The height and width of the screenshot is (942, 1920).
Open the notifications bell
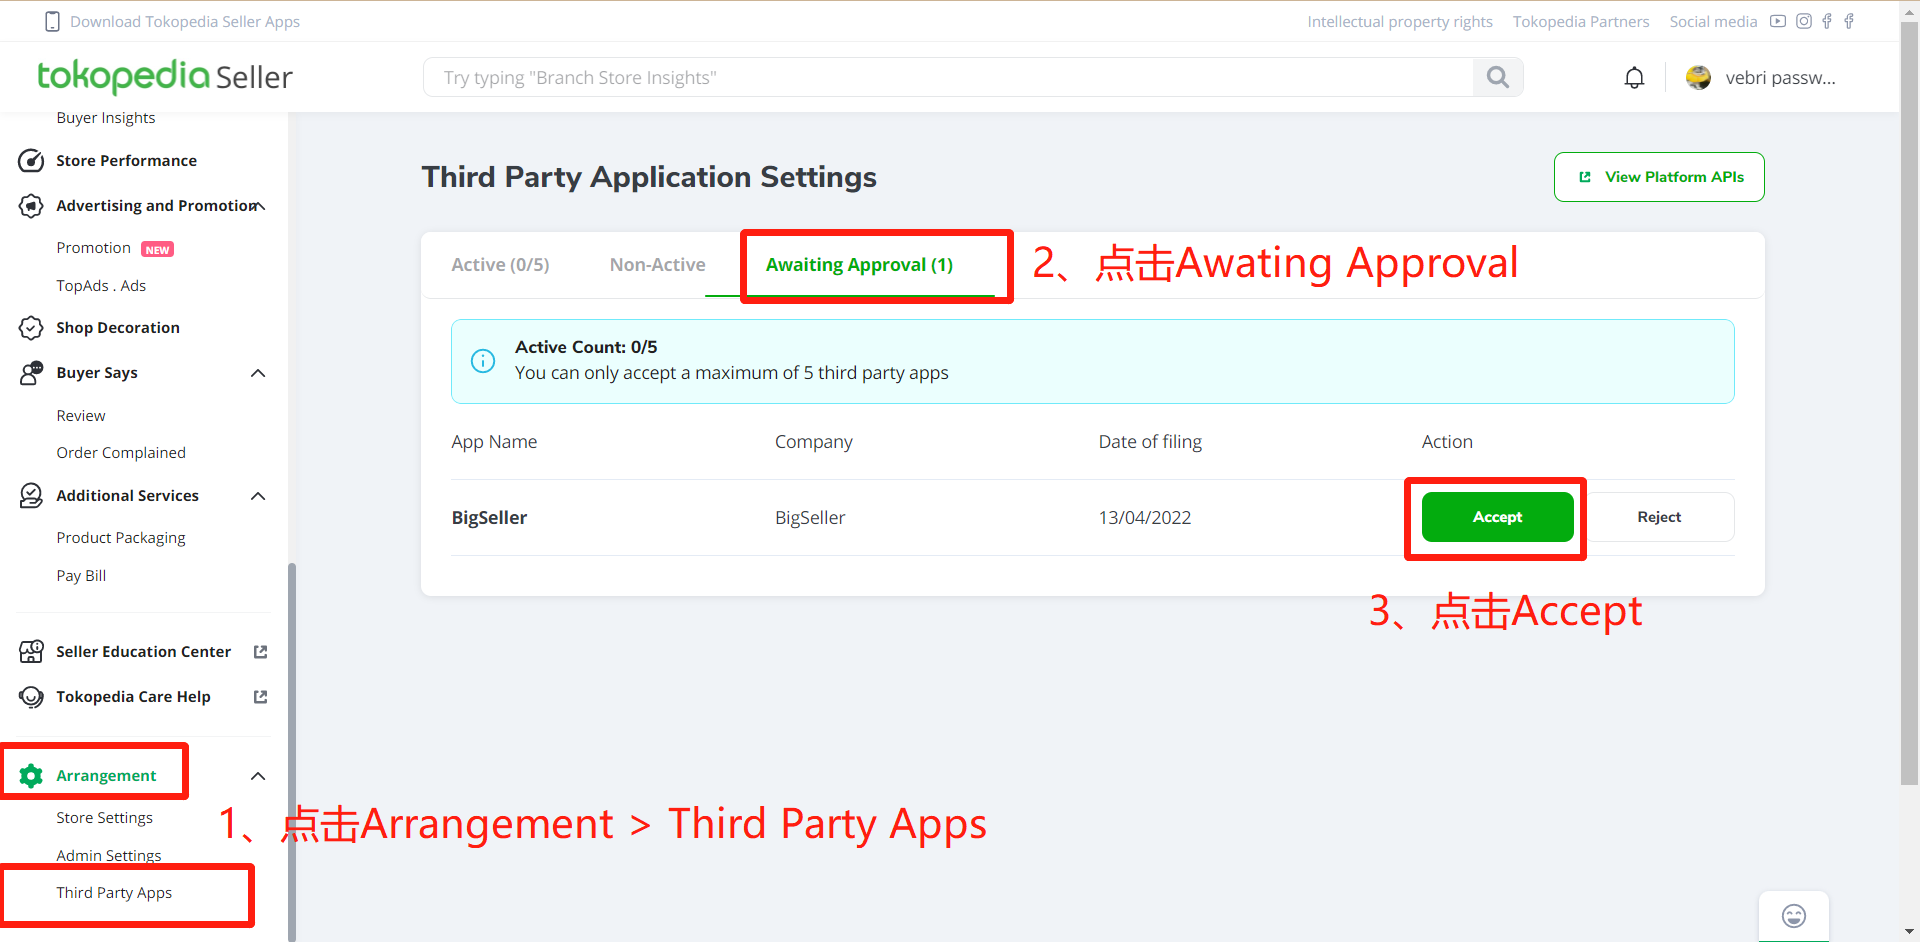(1634, 78)
